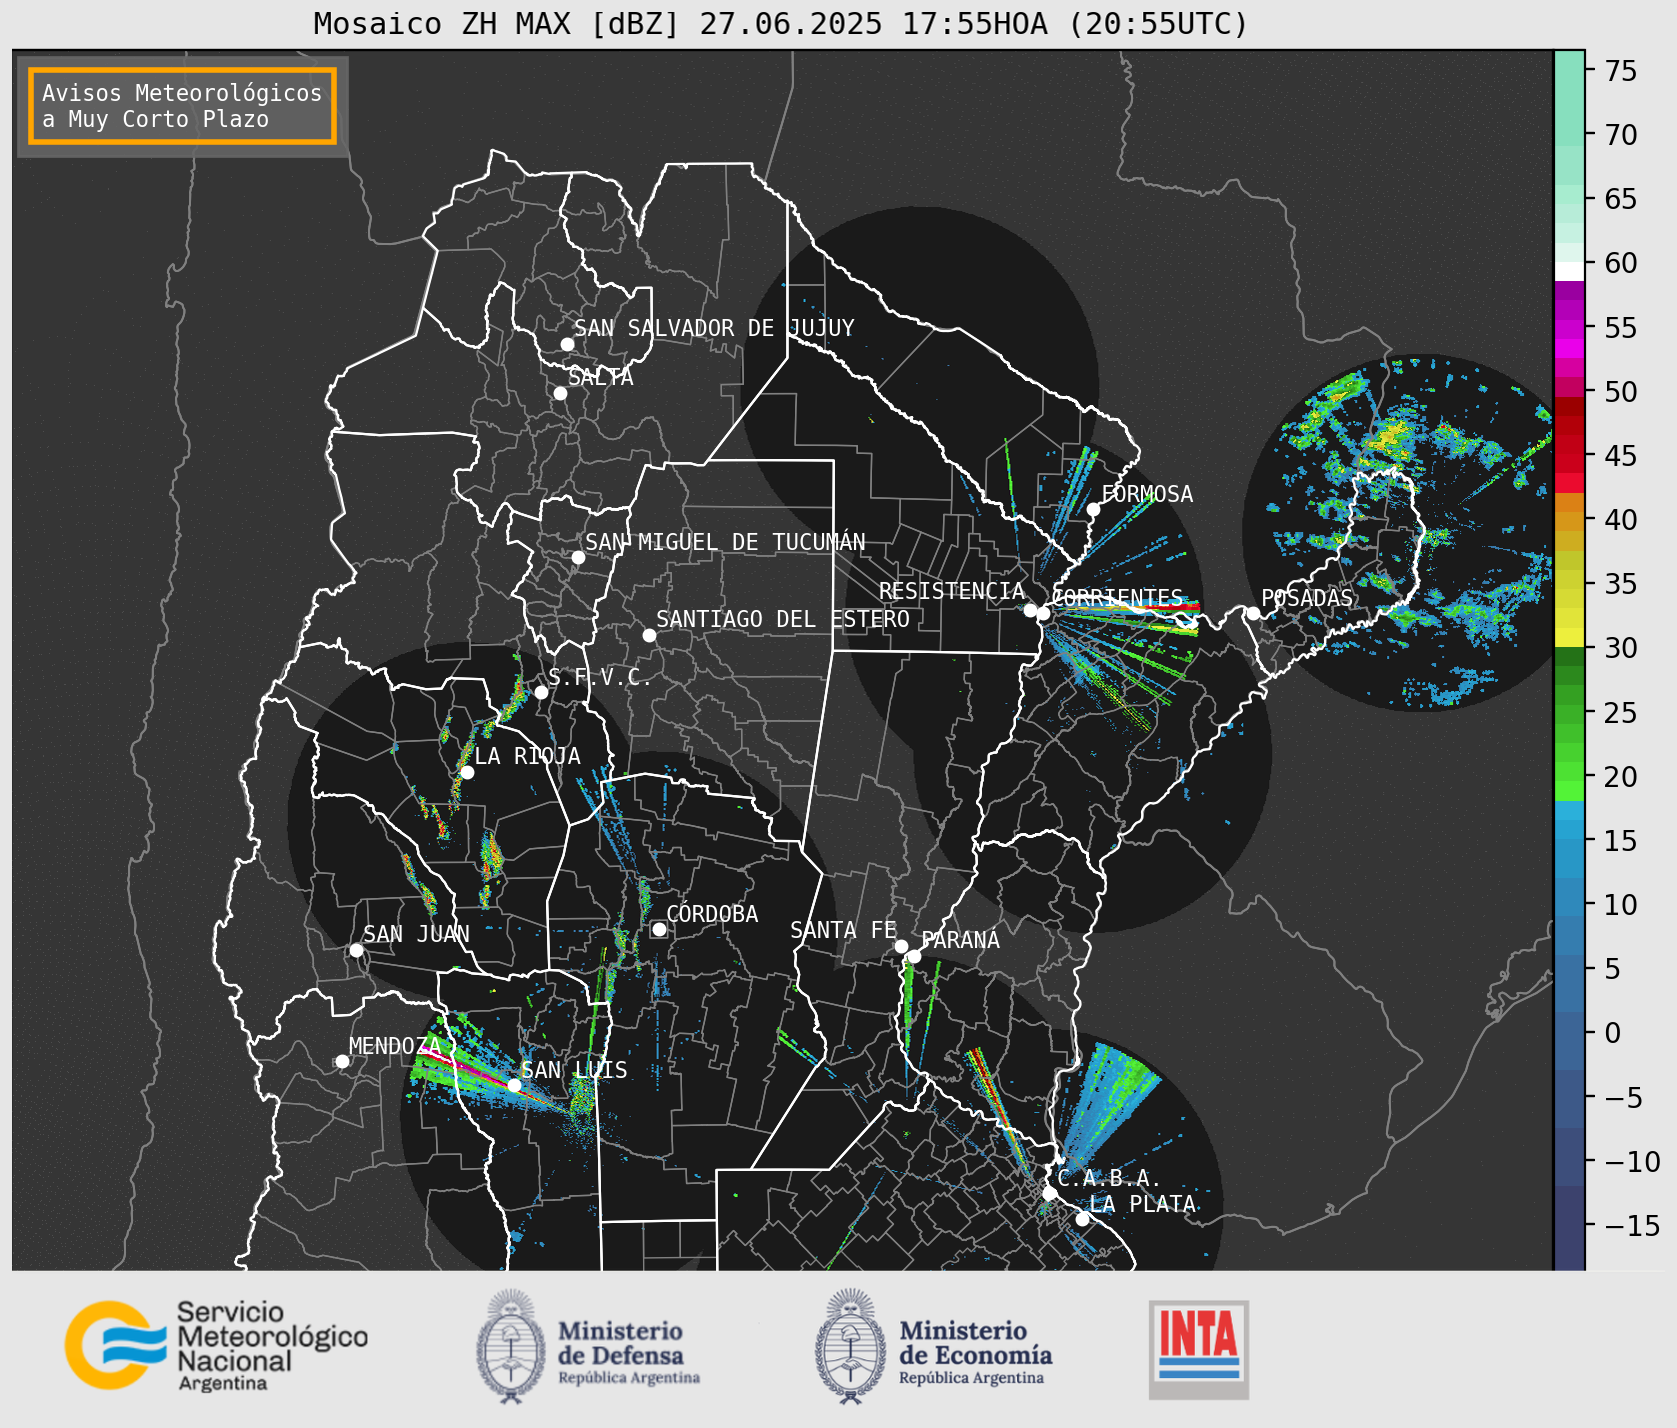Click the Posadas city marker
Screen dimensions: 1677x1428
coord(1253,613)
